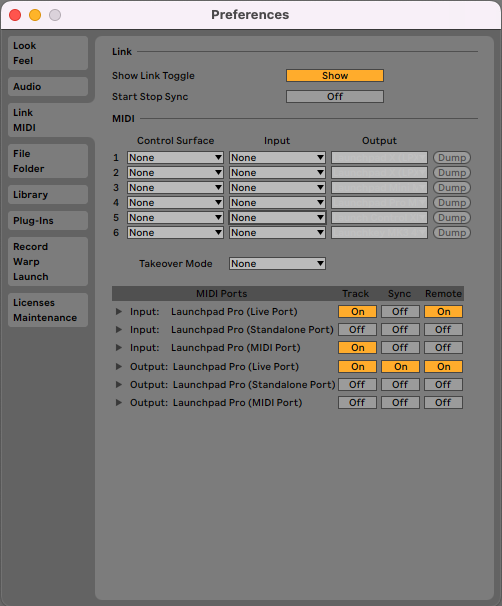Screen dimensions: 502x606
Task: Toggle Remote for Output Standalone Port
Action: 443,385
